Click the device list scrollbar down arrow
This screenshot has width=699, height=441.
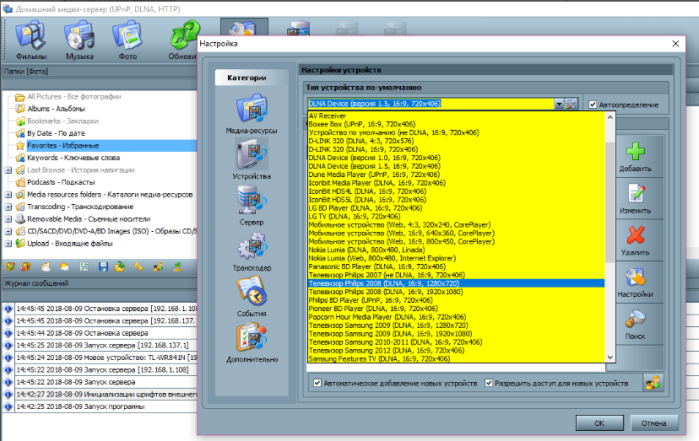click(610, 358)
